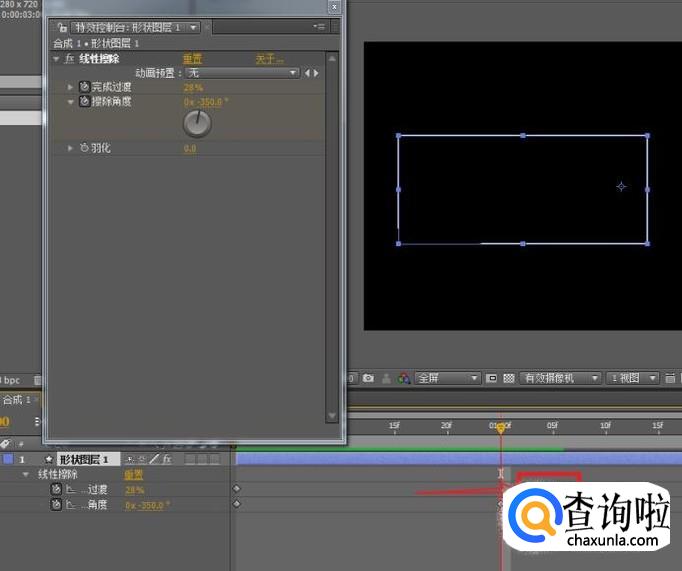Click the 10f mark on time ruler
This screenshot has width=682, height=571.
point(605,426)
